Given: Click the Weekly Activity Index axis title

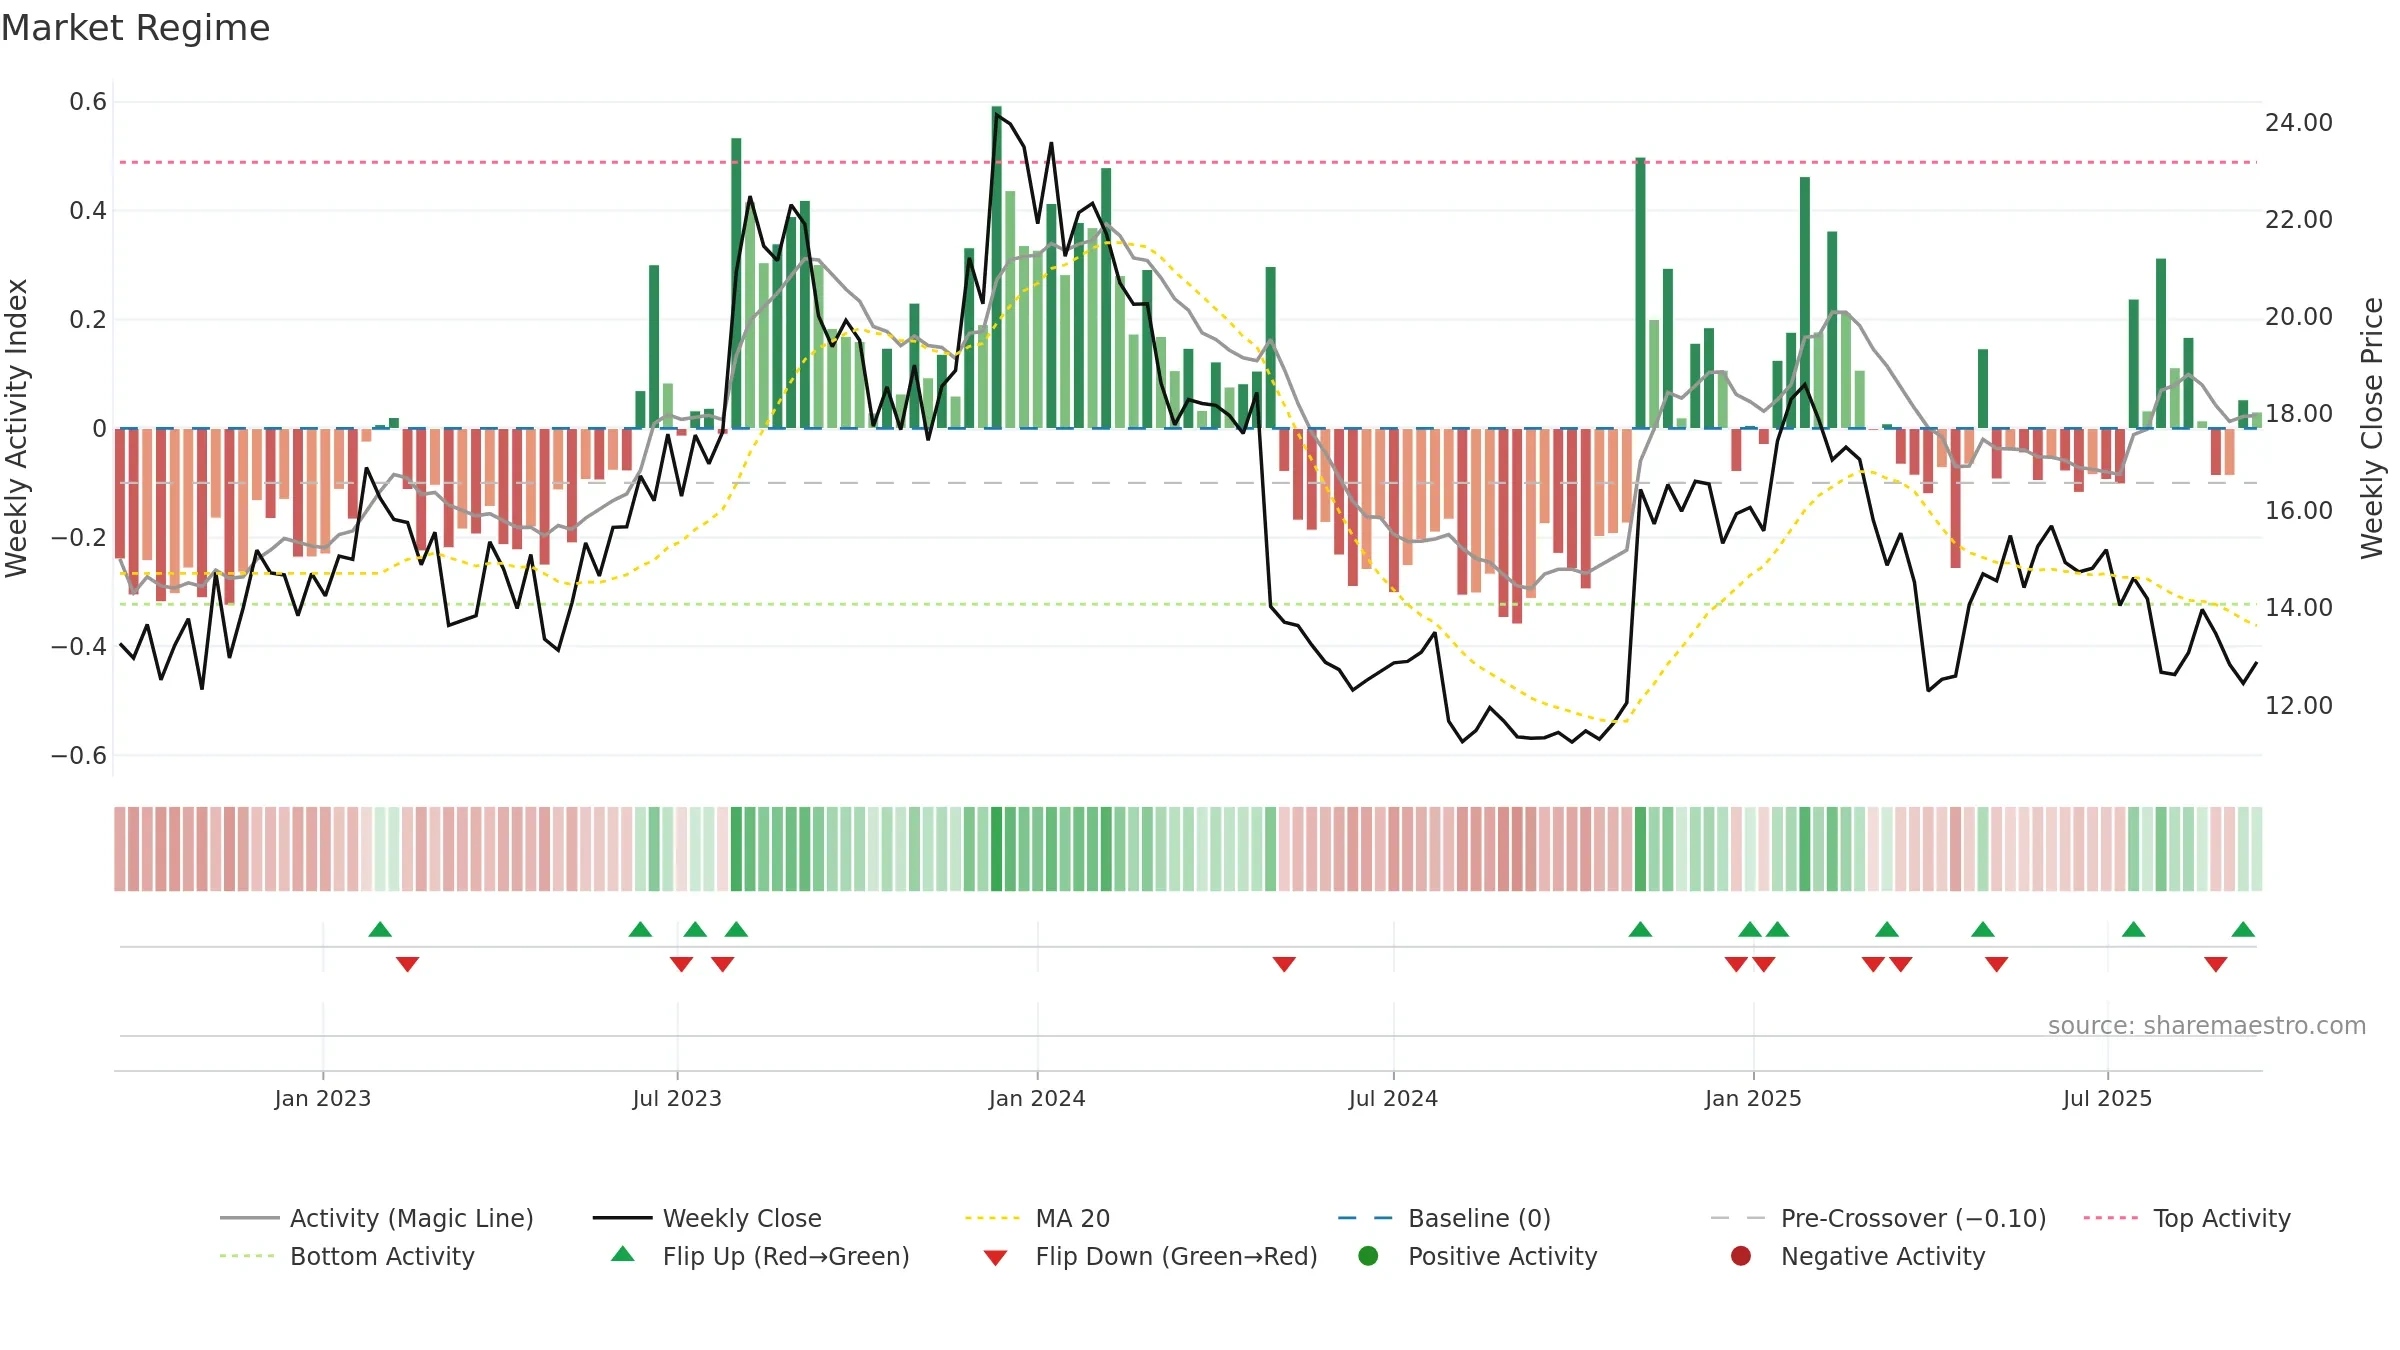Looking at the screenshot, I should [17, 428].
